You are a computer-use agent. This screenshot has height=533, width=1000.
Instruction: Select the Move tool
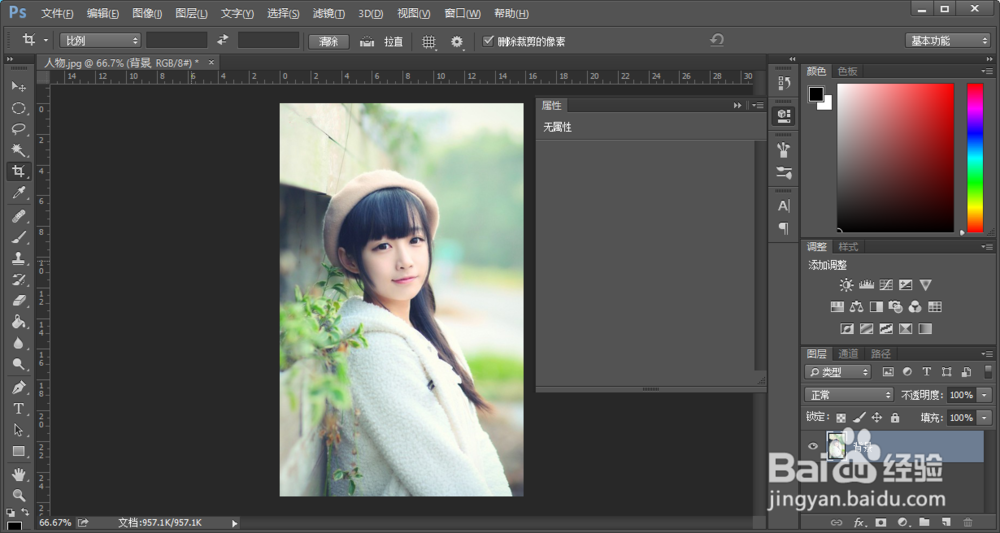[18, 86]
